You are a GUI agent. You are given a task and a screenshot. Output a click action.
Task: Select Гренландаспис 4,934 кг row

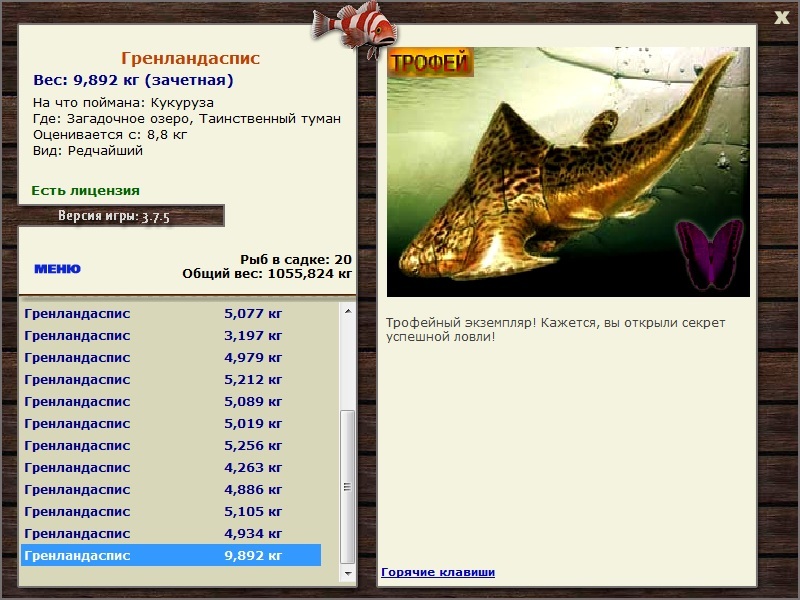coord(171,533)
